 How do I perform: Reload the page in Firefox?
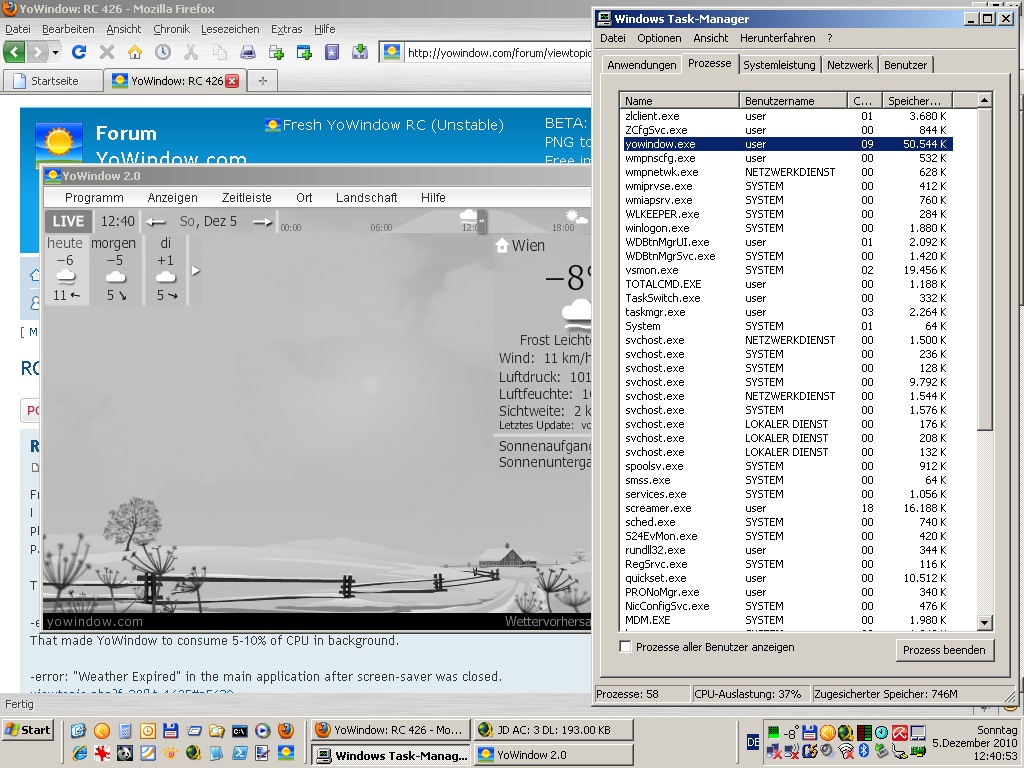79,52
